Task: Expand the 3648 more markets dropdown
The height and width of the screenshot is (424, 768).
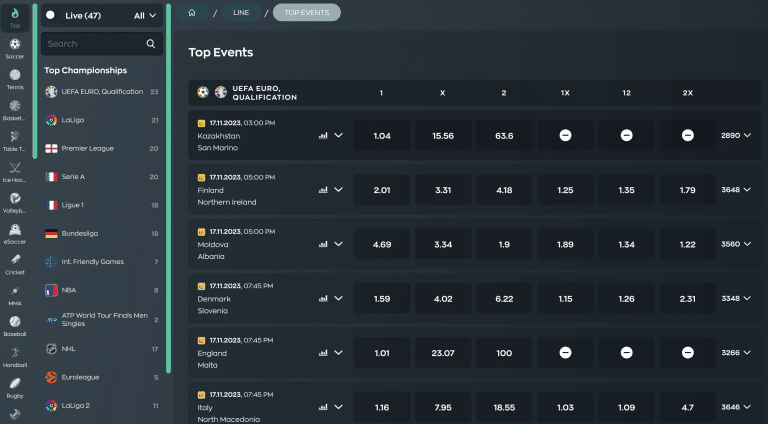Action: pos(736,190)
